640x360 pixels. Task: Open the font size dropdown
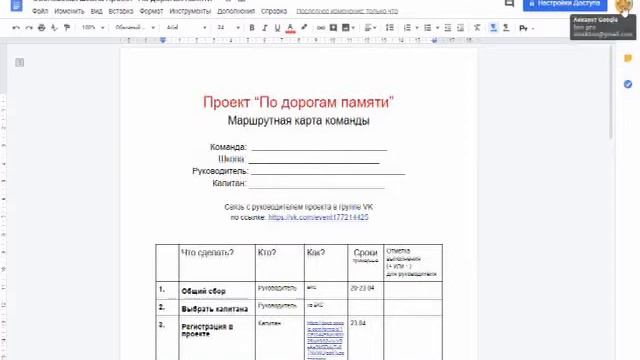[x=228, y=28]
